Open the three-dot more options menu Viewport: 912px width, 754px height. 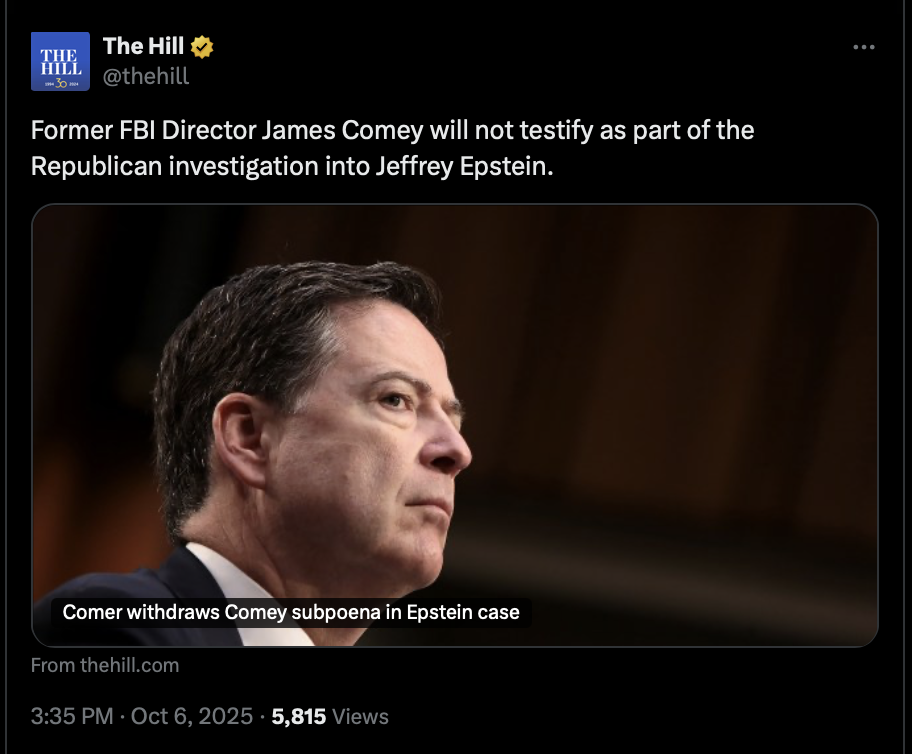click(862, 47)
